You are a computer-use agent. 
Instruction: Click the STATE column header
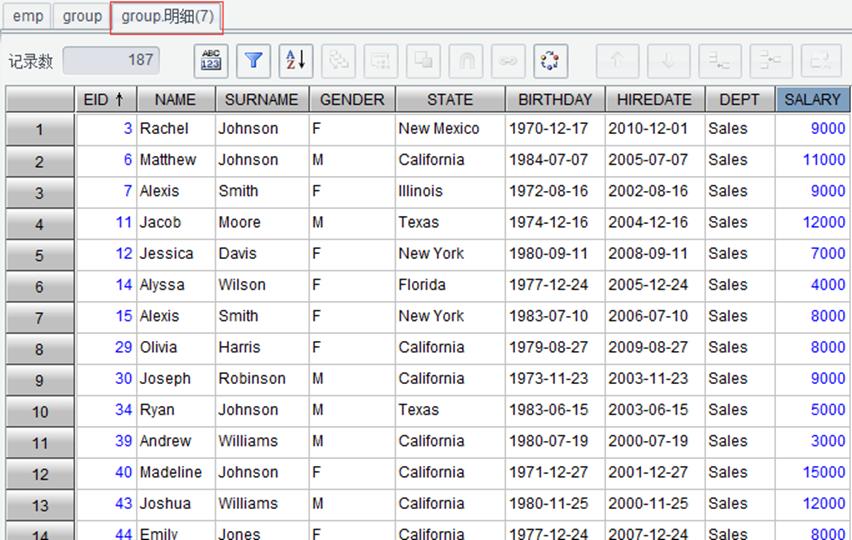tap(450, 99)
